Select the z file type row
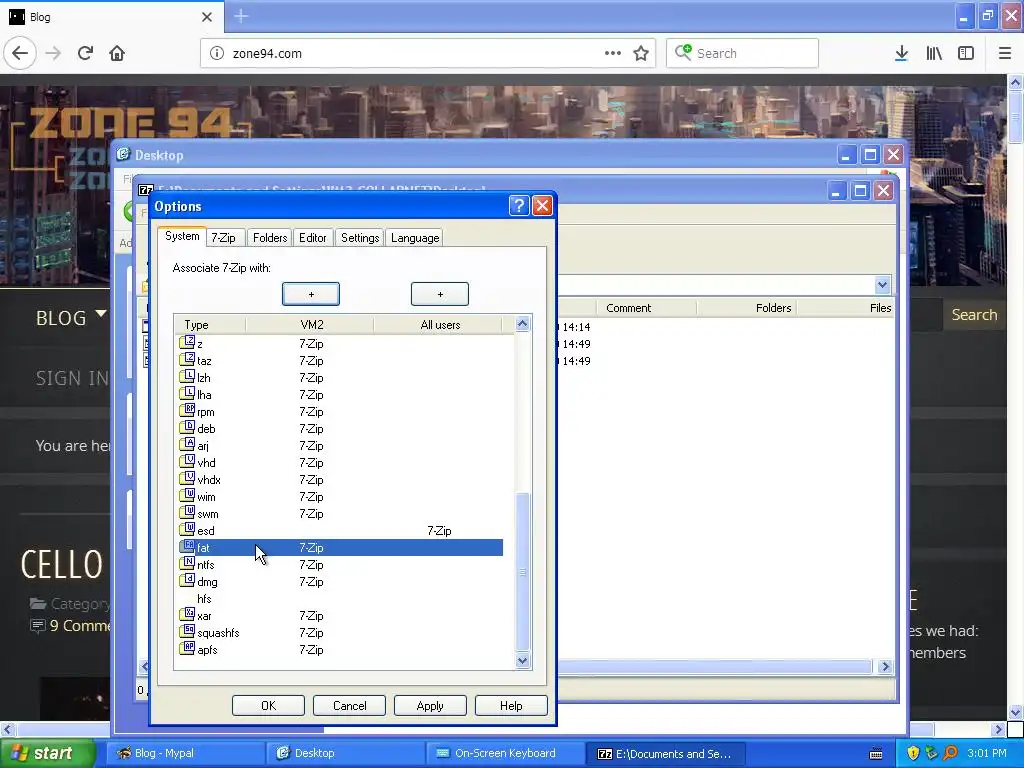The image size is (1024, 768). [340, 344]
